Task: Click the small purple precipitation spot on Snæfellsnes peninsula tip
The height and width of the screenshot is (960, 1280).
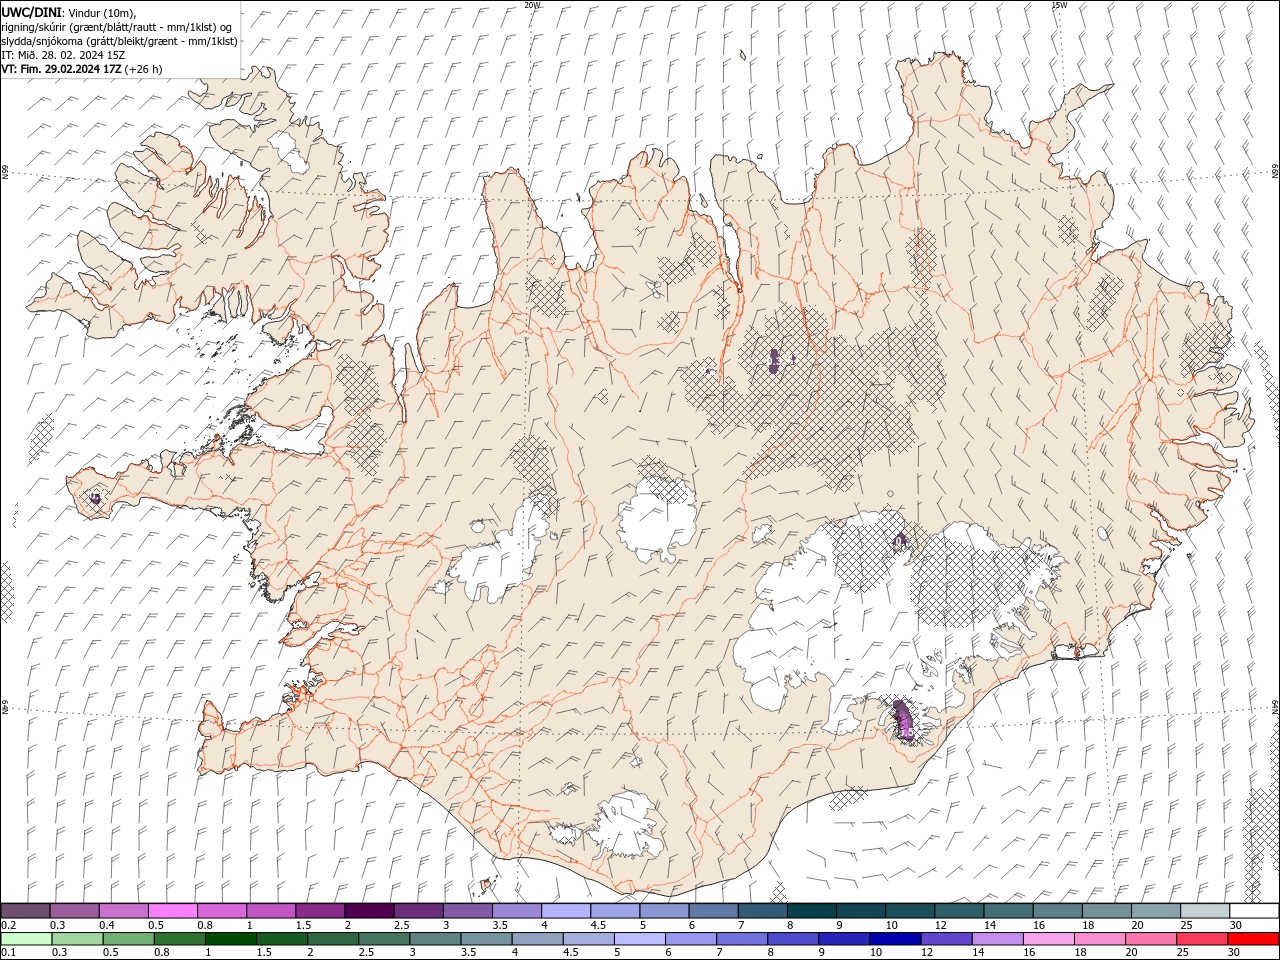Action: (96, 497)
